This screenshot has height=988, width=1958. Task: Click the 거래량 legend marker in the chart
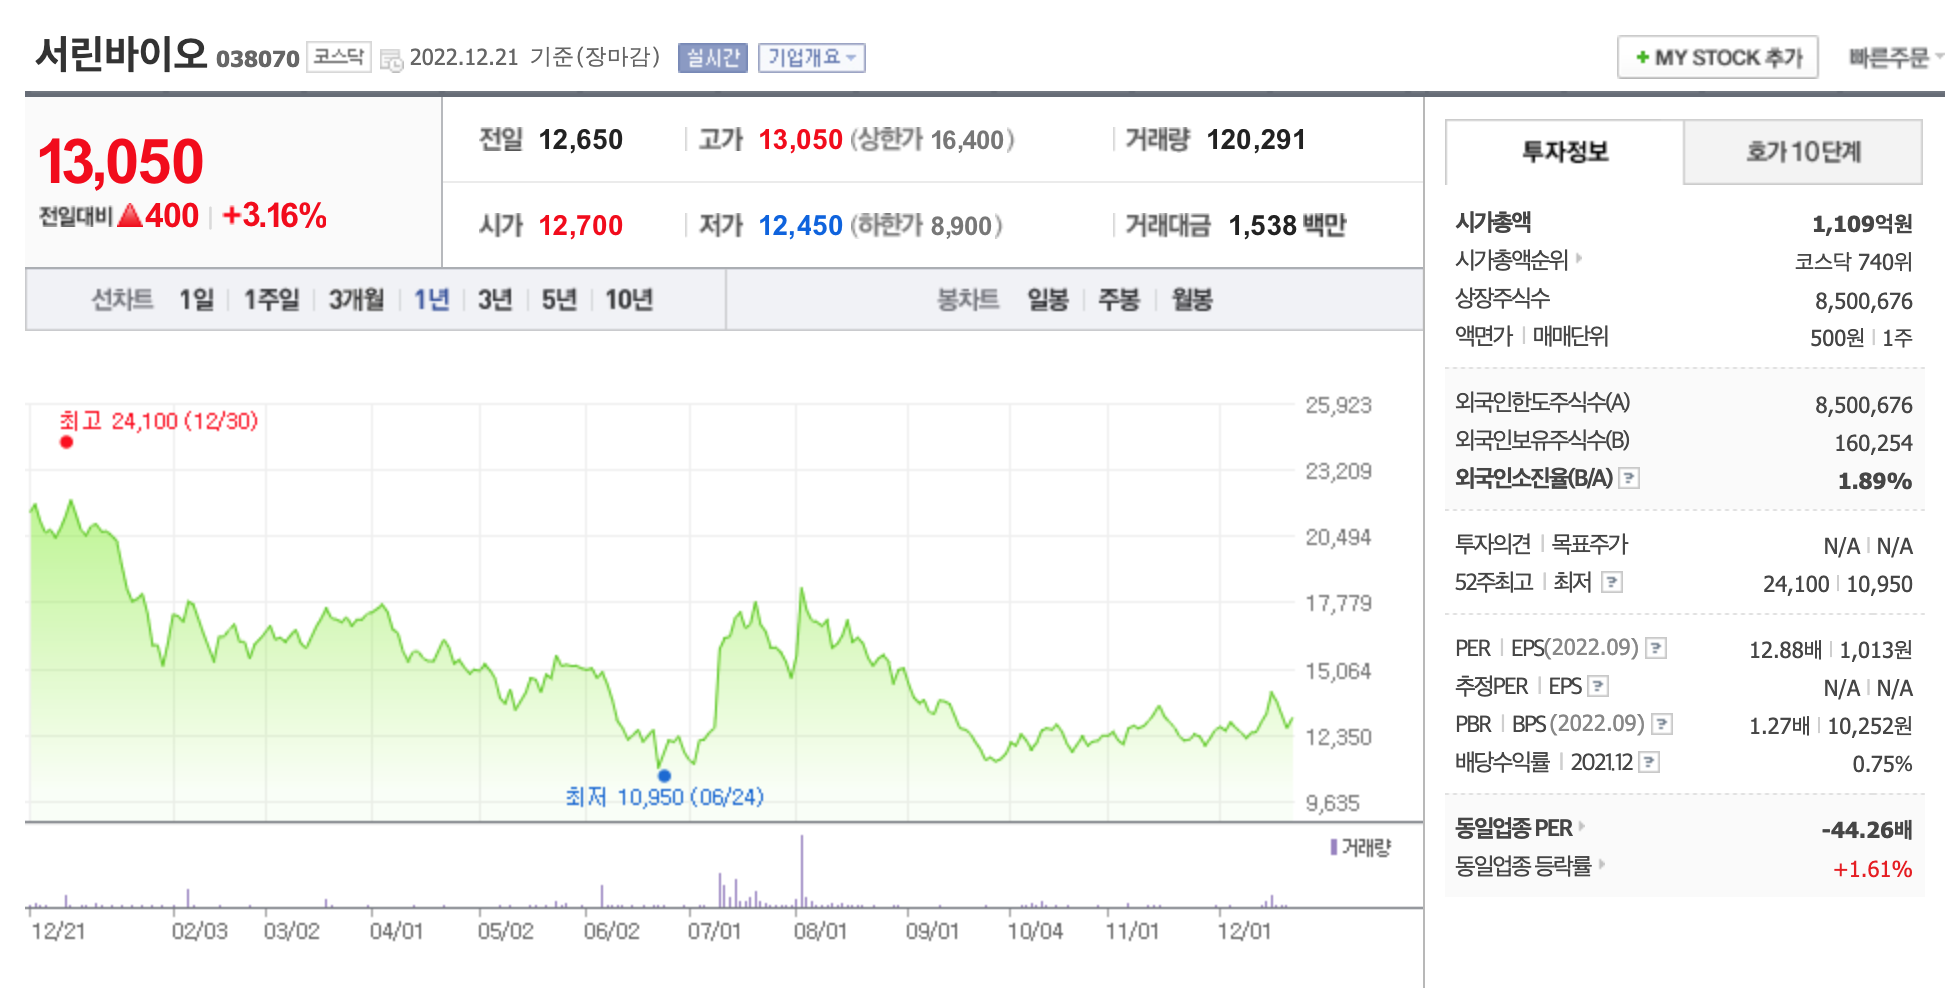click(1333, 848)
